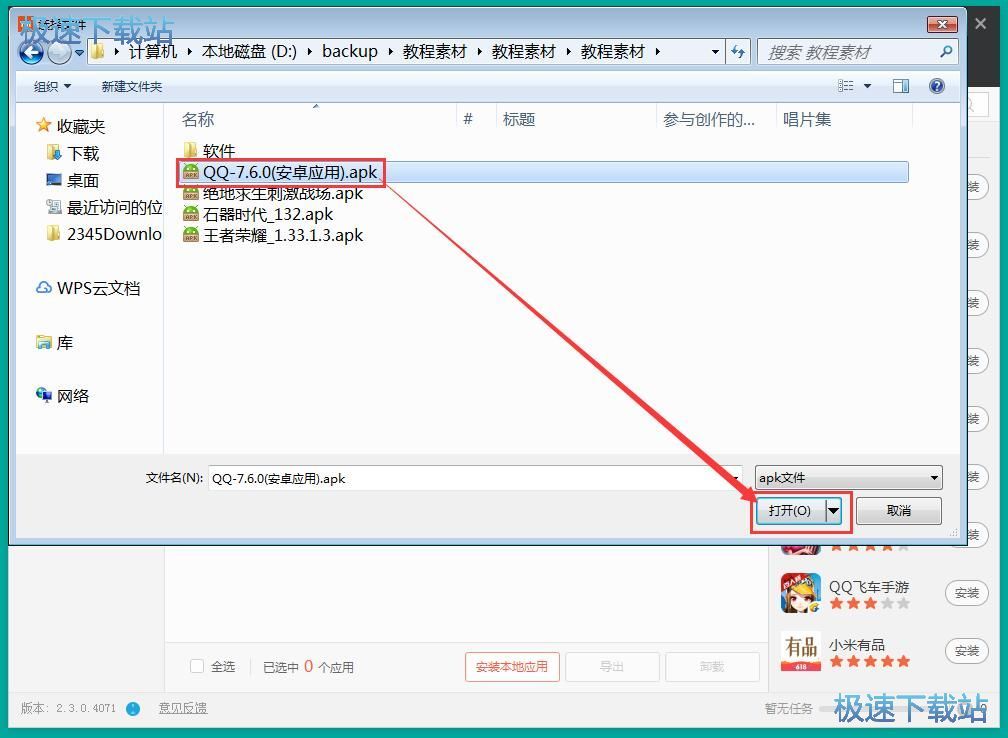The width and height of the screenshot is (1008, 738).
Task: Select the 软件 folder
Action: coord(210,150)
